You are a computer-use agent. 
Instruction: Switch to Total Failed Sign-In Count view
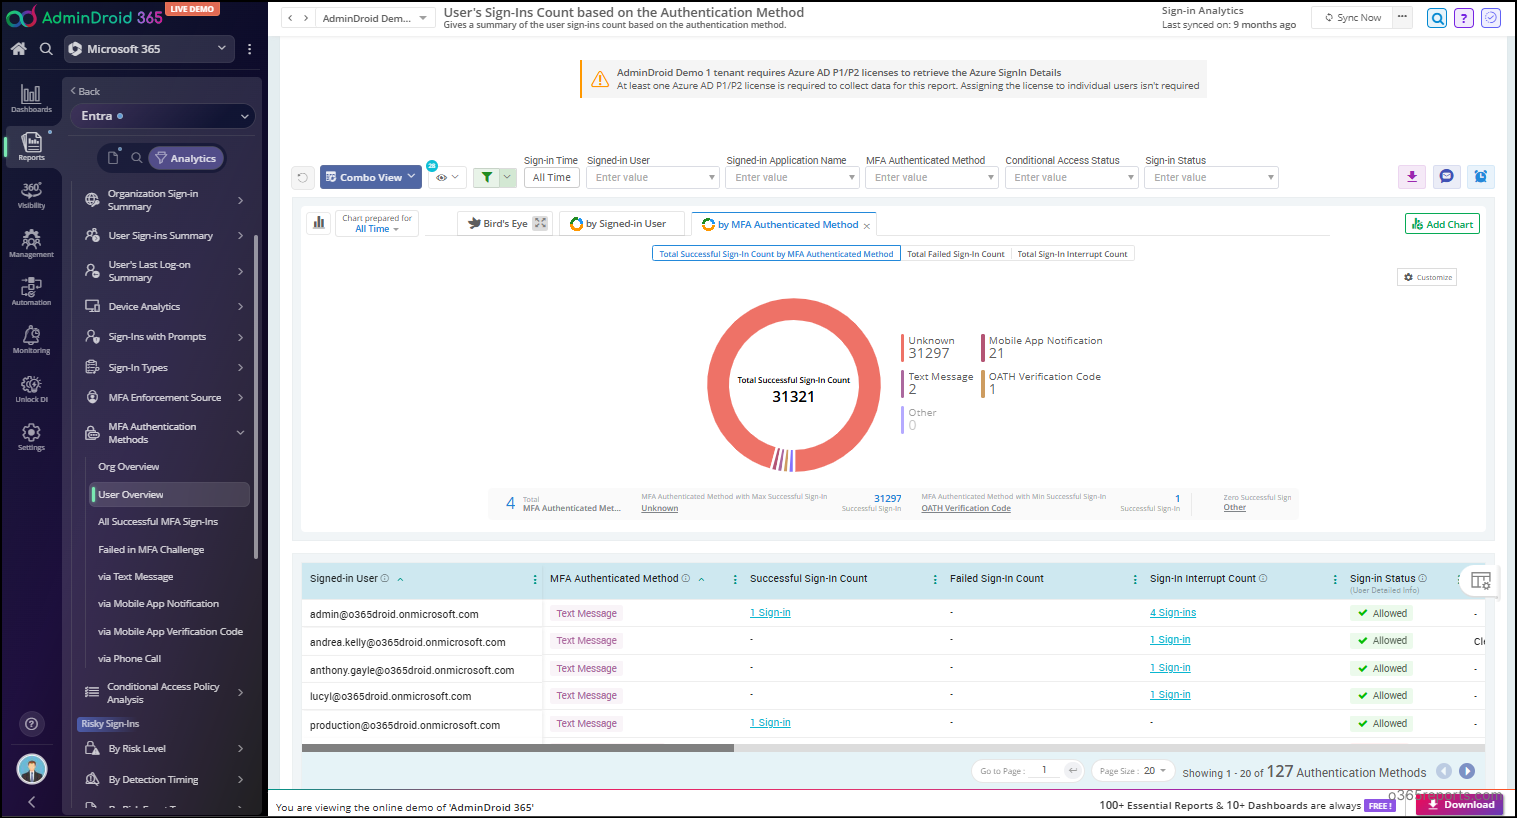tap(955, 254)
